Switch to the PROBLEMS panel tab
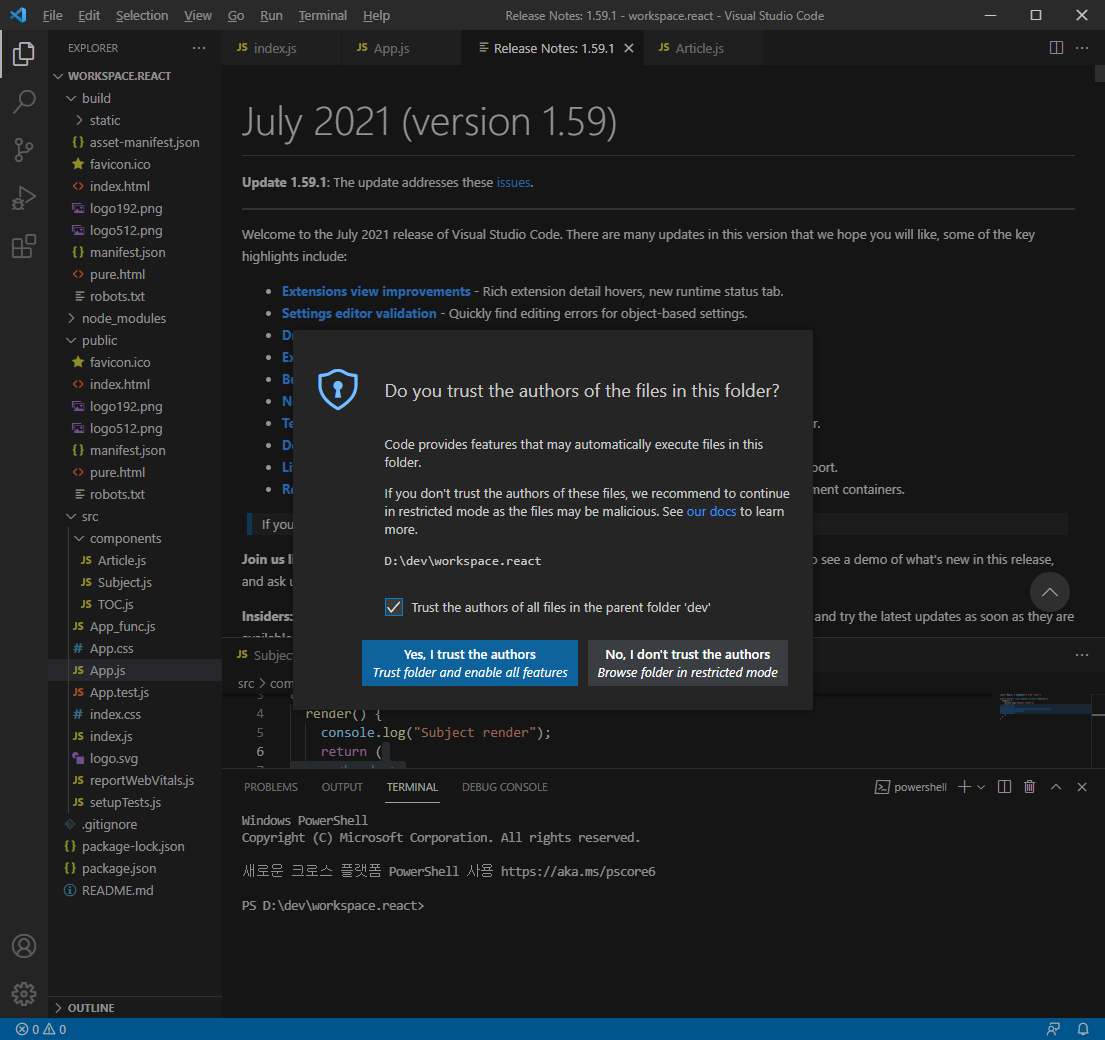This screenshot has height=1040, width=1105. 271,787
